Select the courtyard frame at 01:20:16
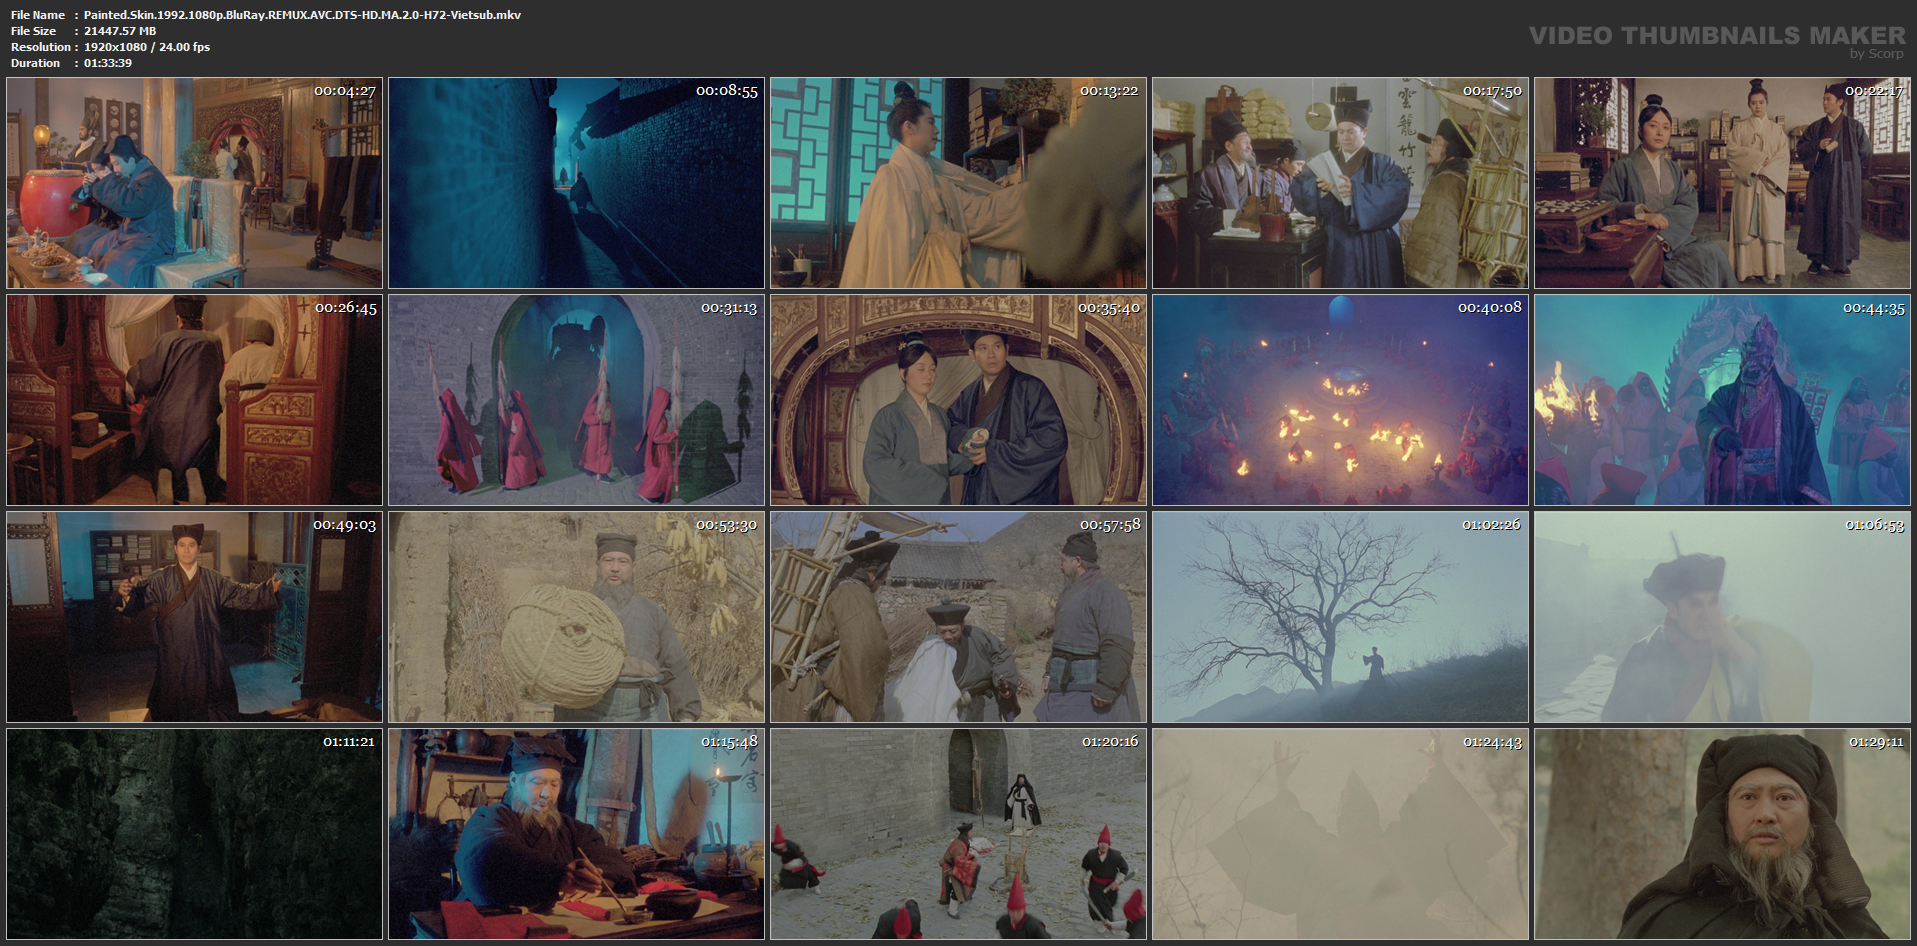Screen dimensions: 1917x946 coord(958,834)
